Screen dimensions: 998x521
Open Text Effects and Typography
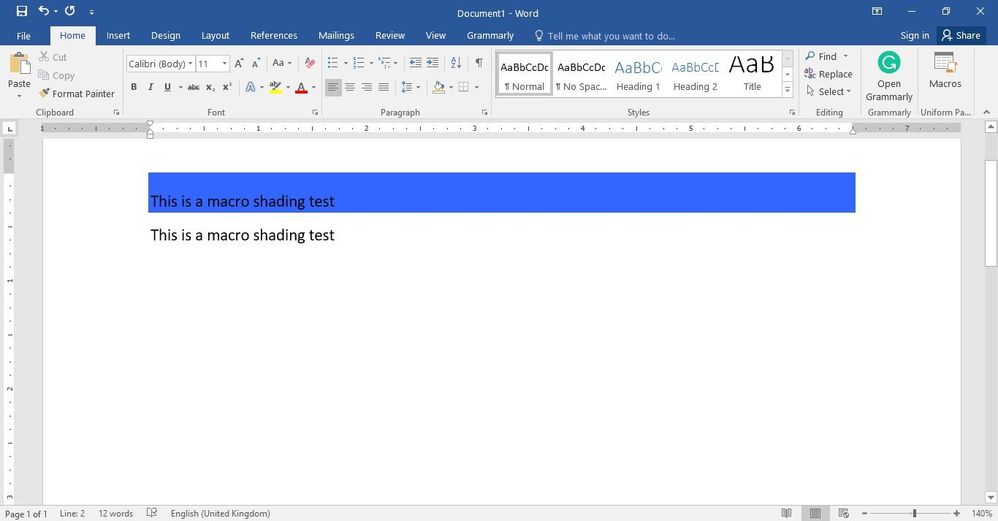point(251,87)
